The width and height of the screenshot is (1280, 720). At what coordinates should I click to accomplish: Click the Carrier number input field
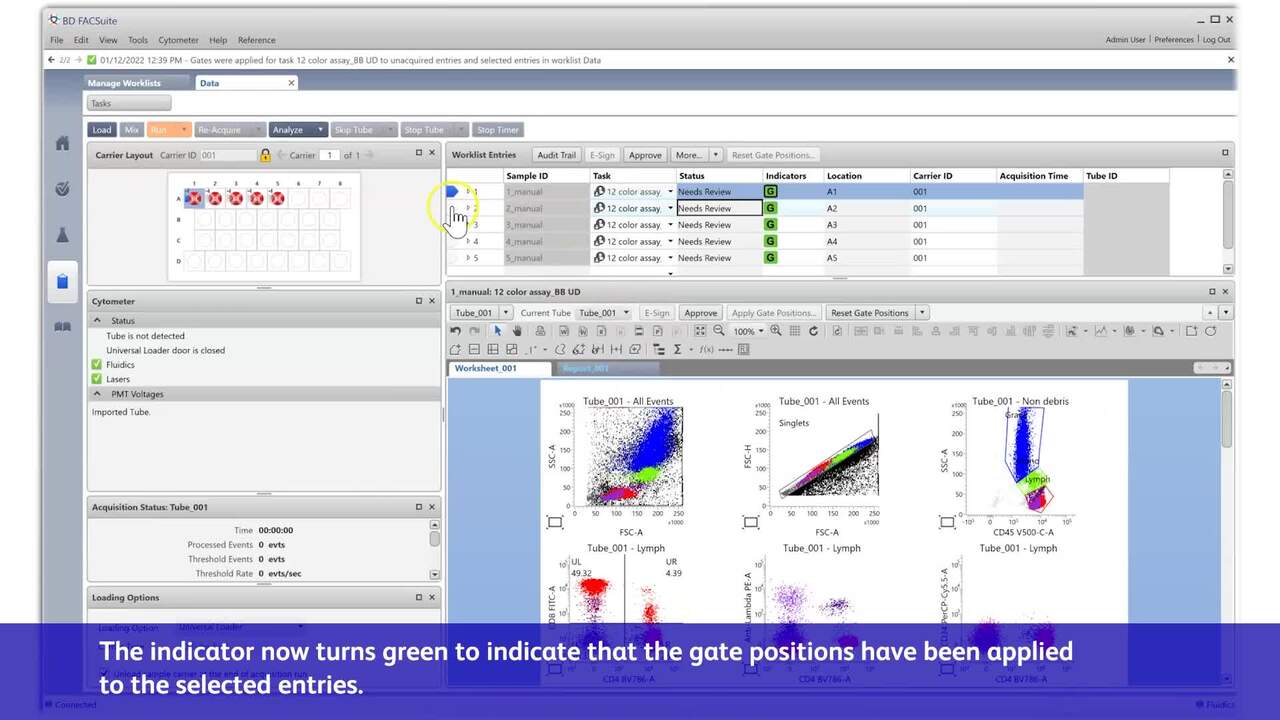point(329,155)
